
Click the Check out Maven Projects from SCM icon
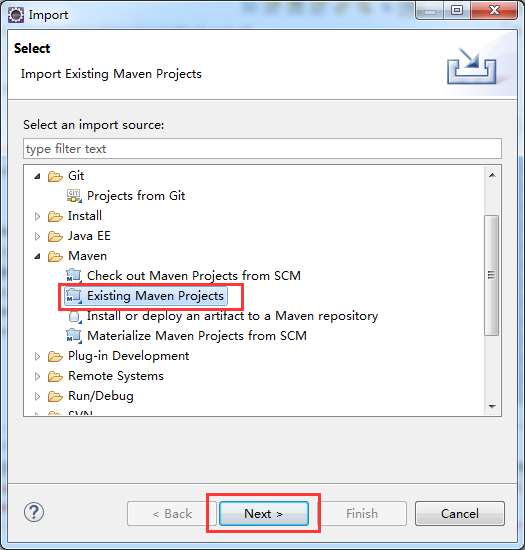click(x=74, y=276)
